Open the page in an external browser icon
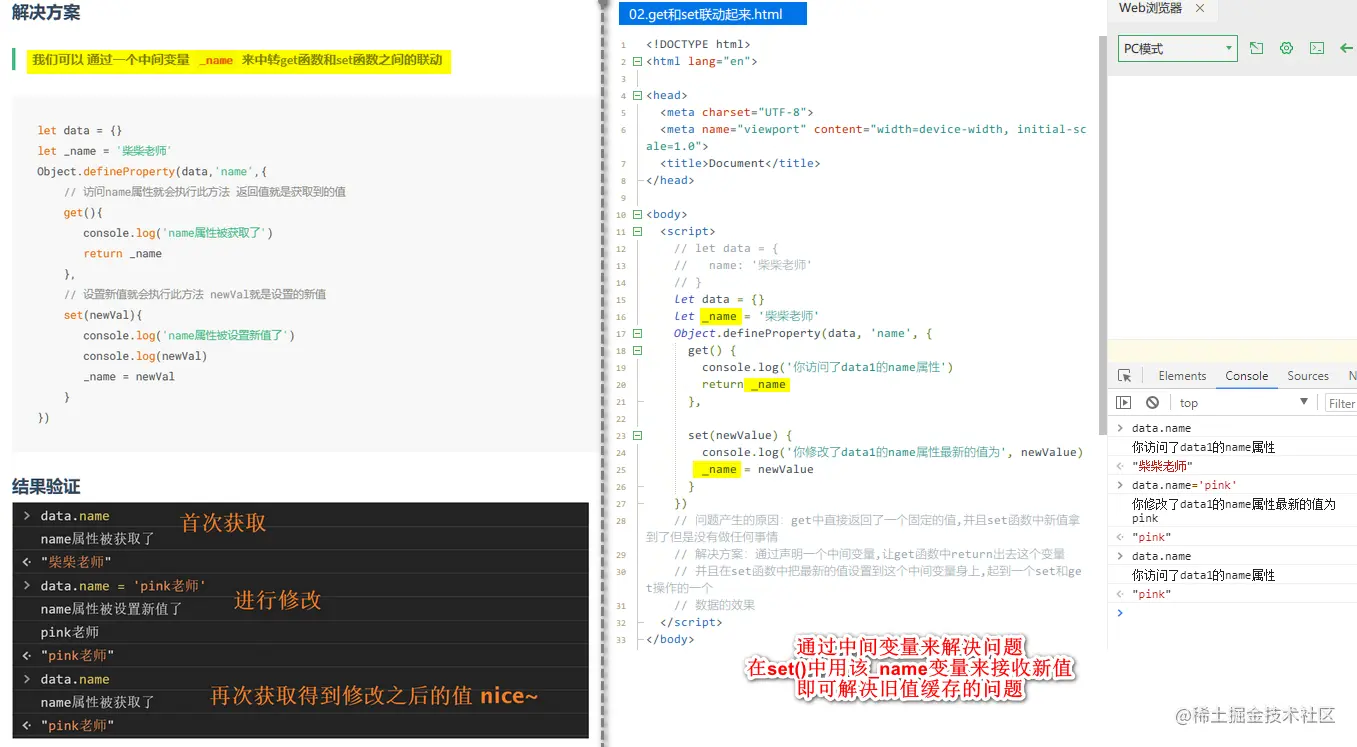The width and height of the screenshot is (1357, 747). [x=1256, y=48]
